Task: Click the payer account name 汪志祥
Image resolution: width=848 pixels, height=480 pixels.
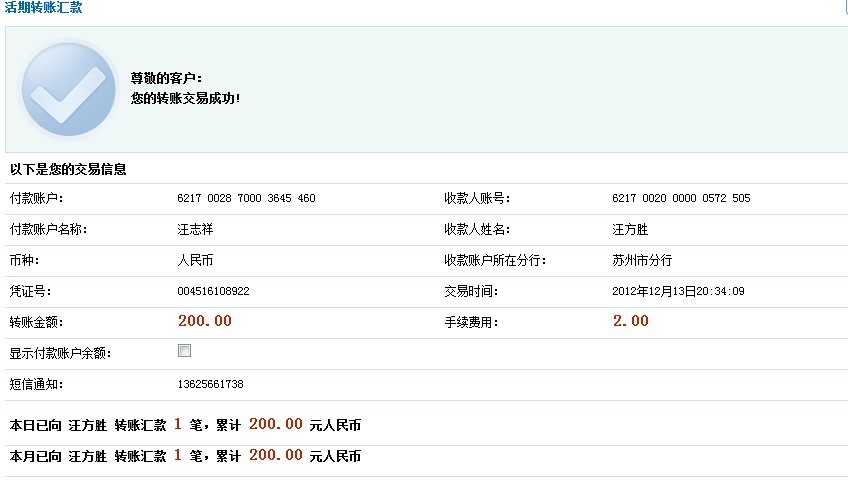Action: click(x=195, y=230)
